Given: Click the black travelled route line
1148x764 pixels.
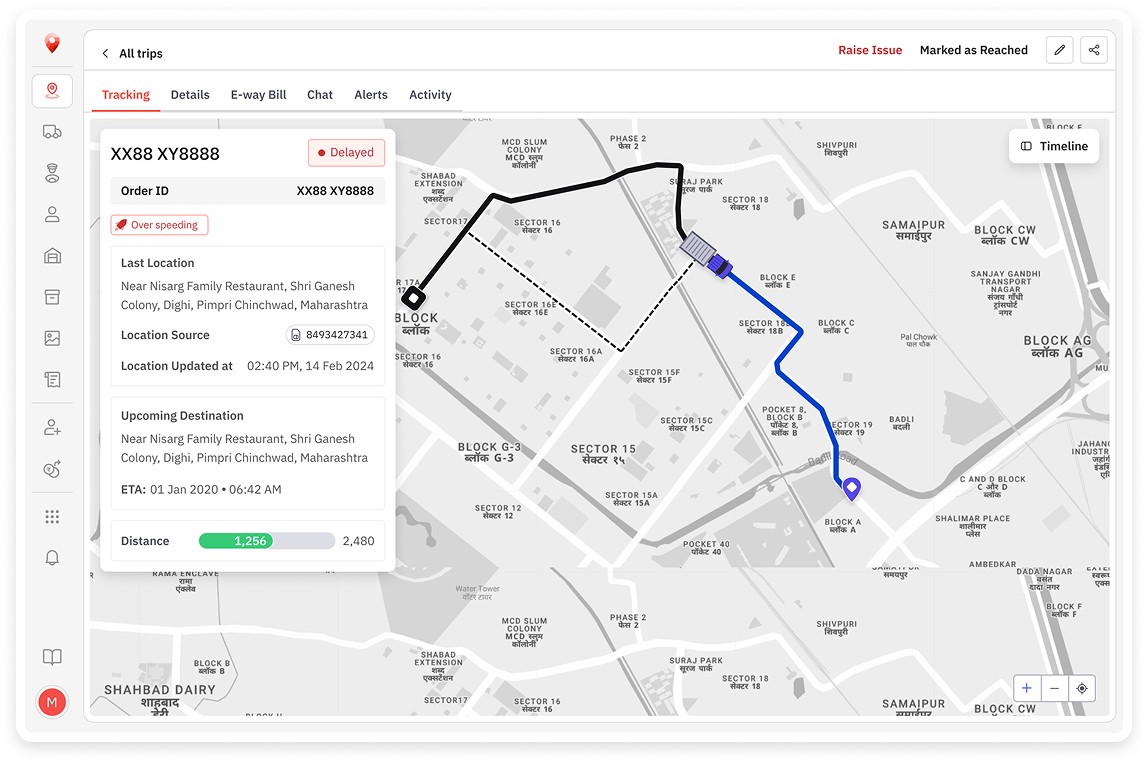Looking at the screenshot, I should [556, 192].
